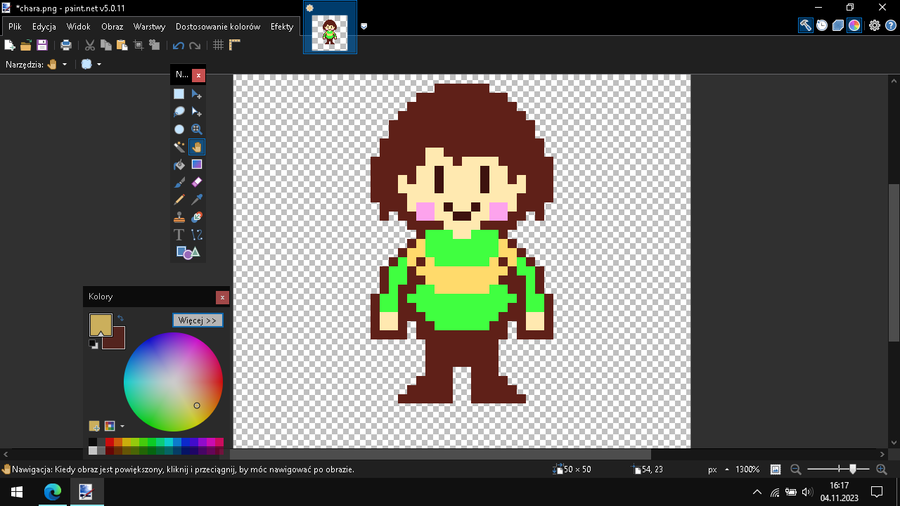Screen dimensions: 900x506
Task: Toggle the pixel grid display
Action: click(x=219, y=45)
